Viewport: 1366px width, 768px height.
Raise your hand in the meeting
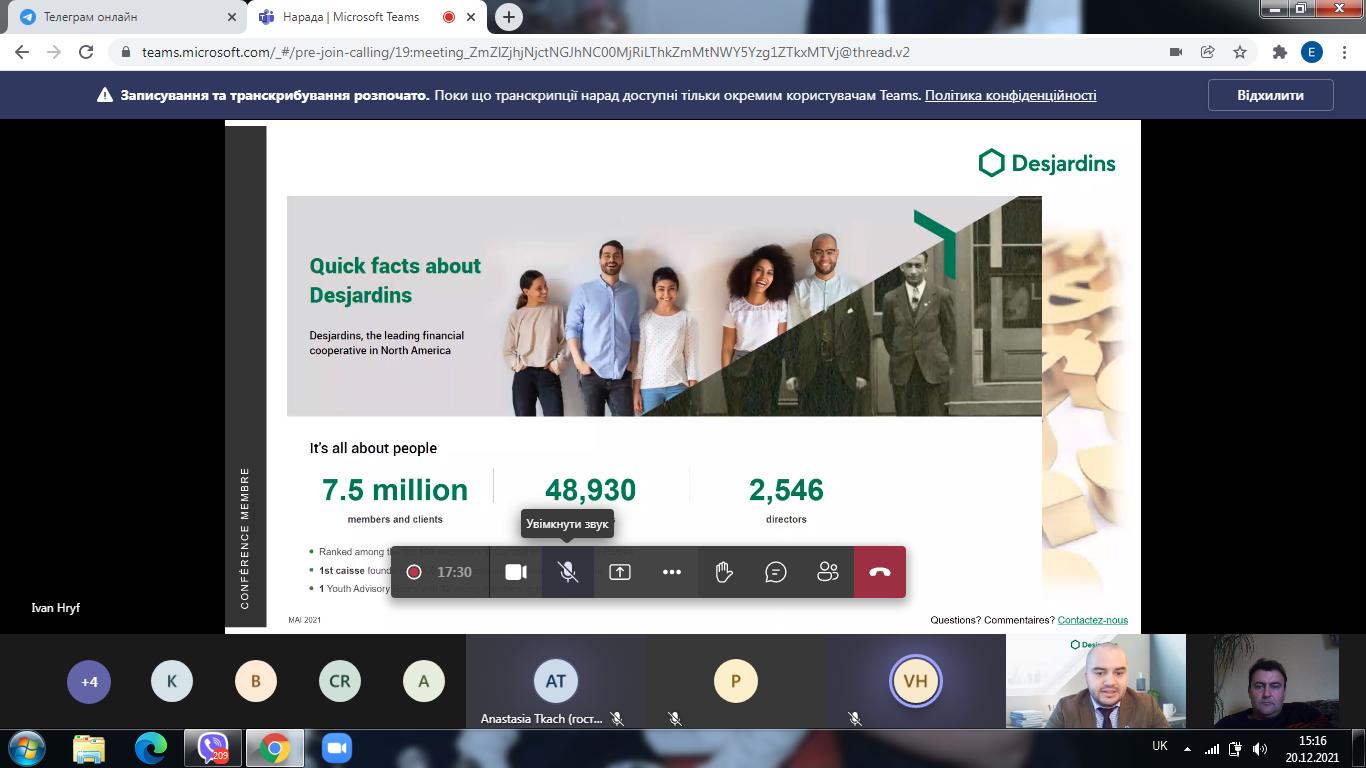point(724,572)
